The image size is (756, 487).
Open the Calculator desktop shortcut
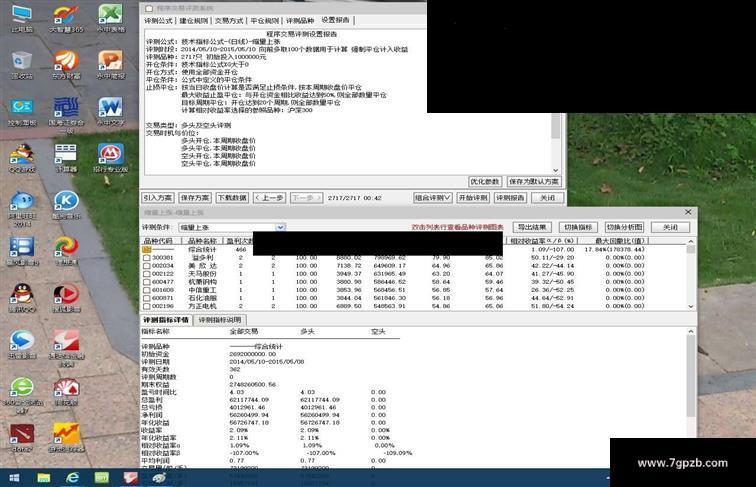(x=66, y=158)
